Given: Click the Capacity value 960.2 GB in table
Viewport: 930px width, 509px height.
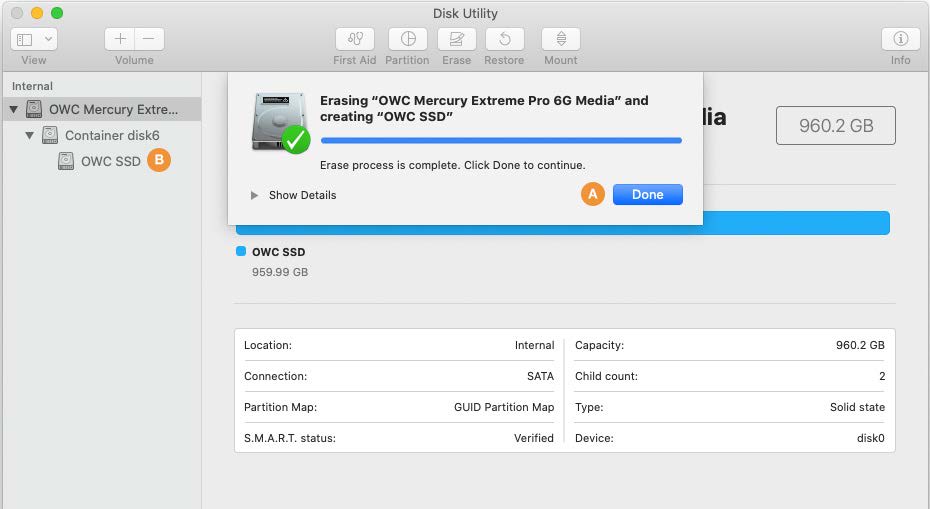Looking at the screenshot, I should [860, 345].
